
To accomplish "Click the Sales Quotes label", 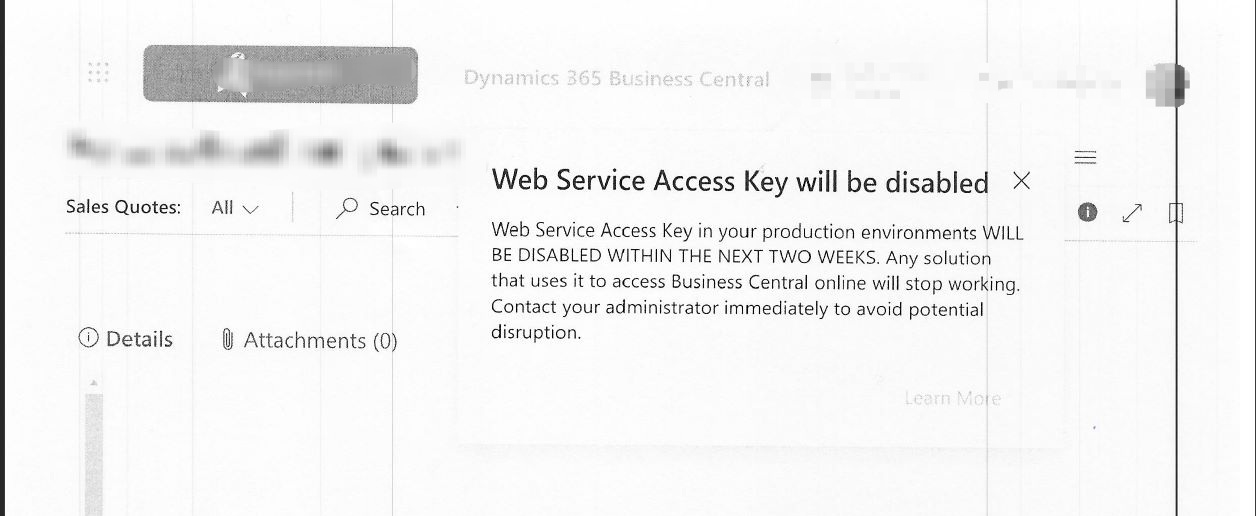I will click(x=123, y=207).
